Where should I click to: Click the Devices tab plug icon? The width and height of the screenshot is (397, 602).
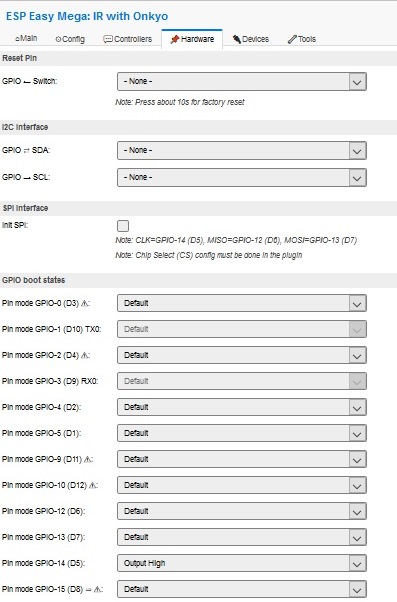click(x=237, y=39)
